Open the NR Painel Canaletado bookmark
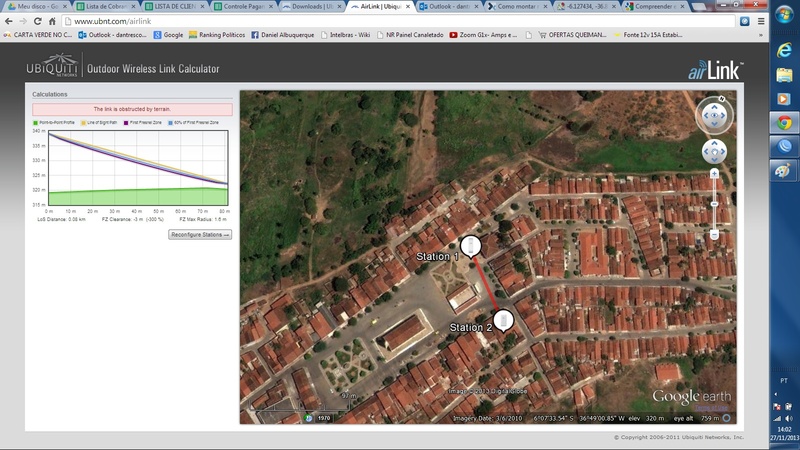The height and width of the screenshot is (450, 800). point(410,35)
